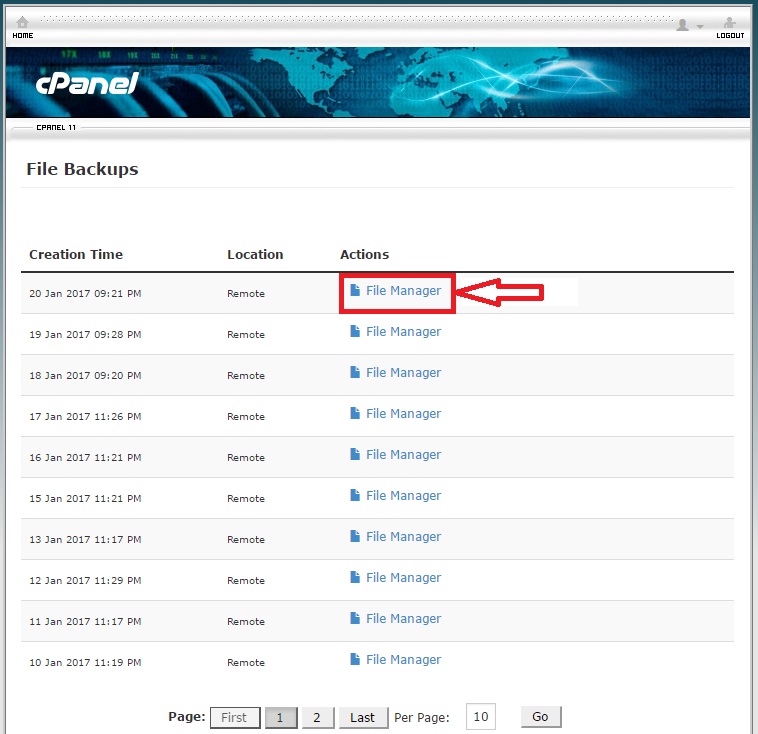Image resolution: width=758 pixels, height=734 pixels.
Task: Select the '15 Jan 2017 11:21 PM' cell
Action: tap(85, 499)
